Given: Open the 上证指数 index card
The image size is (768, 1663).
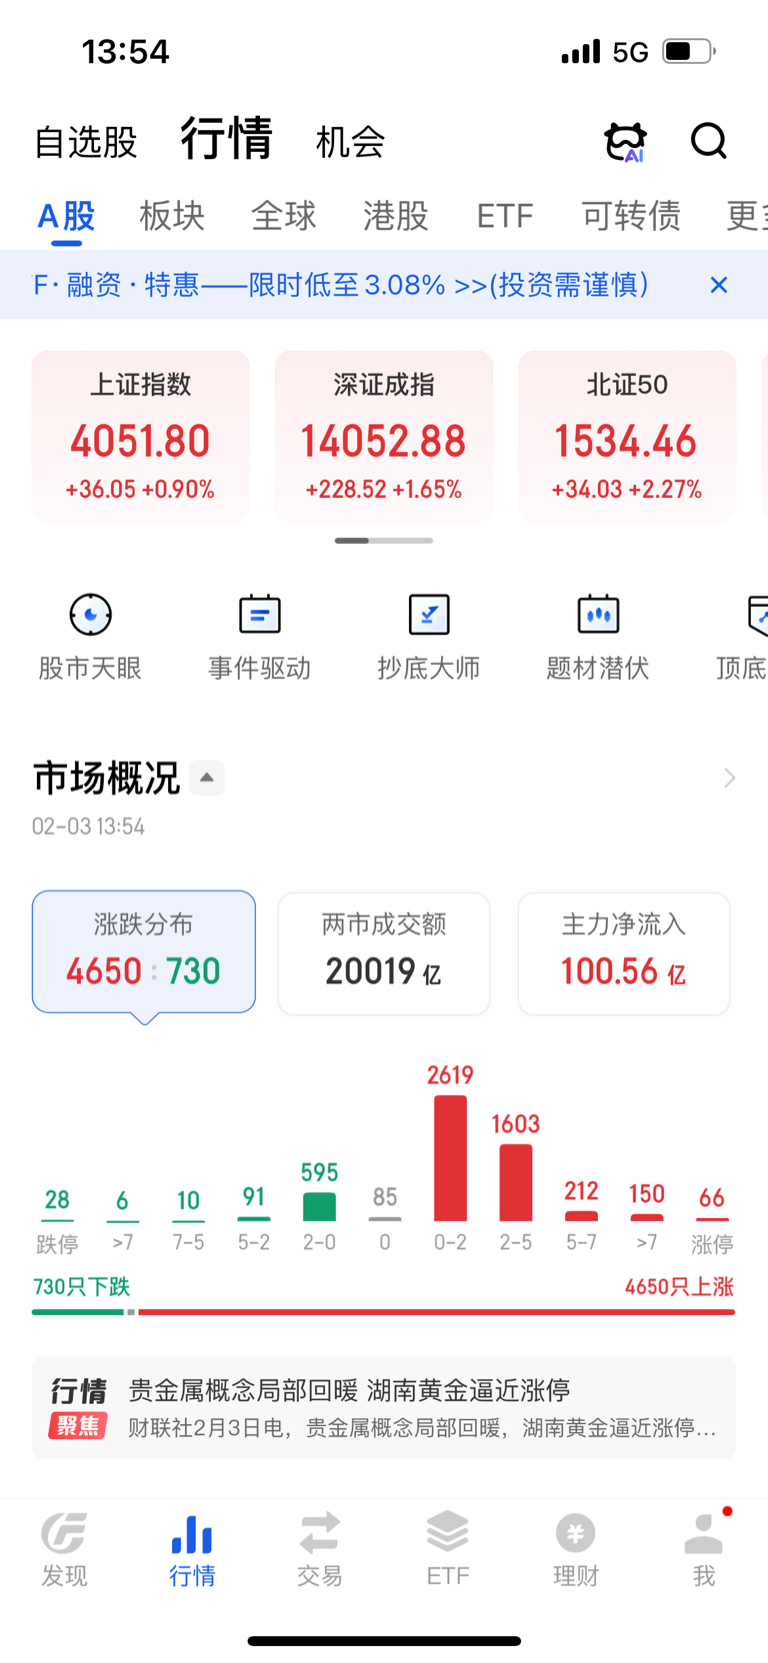Looking at the screenshot, I should 141,436.
